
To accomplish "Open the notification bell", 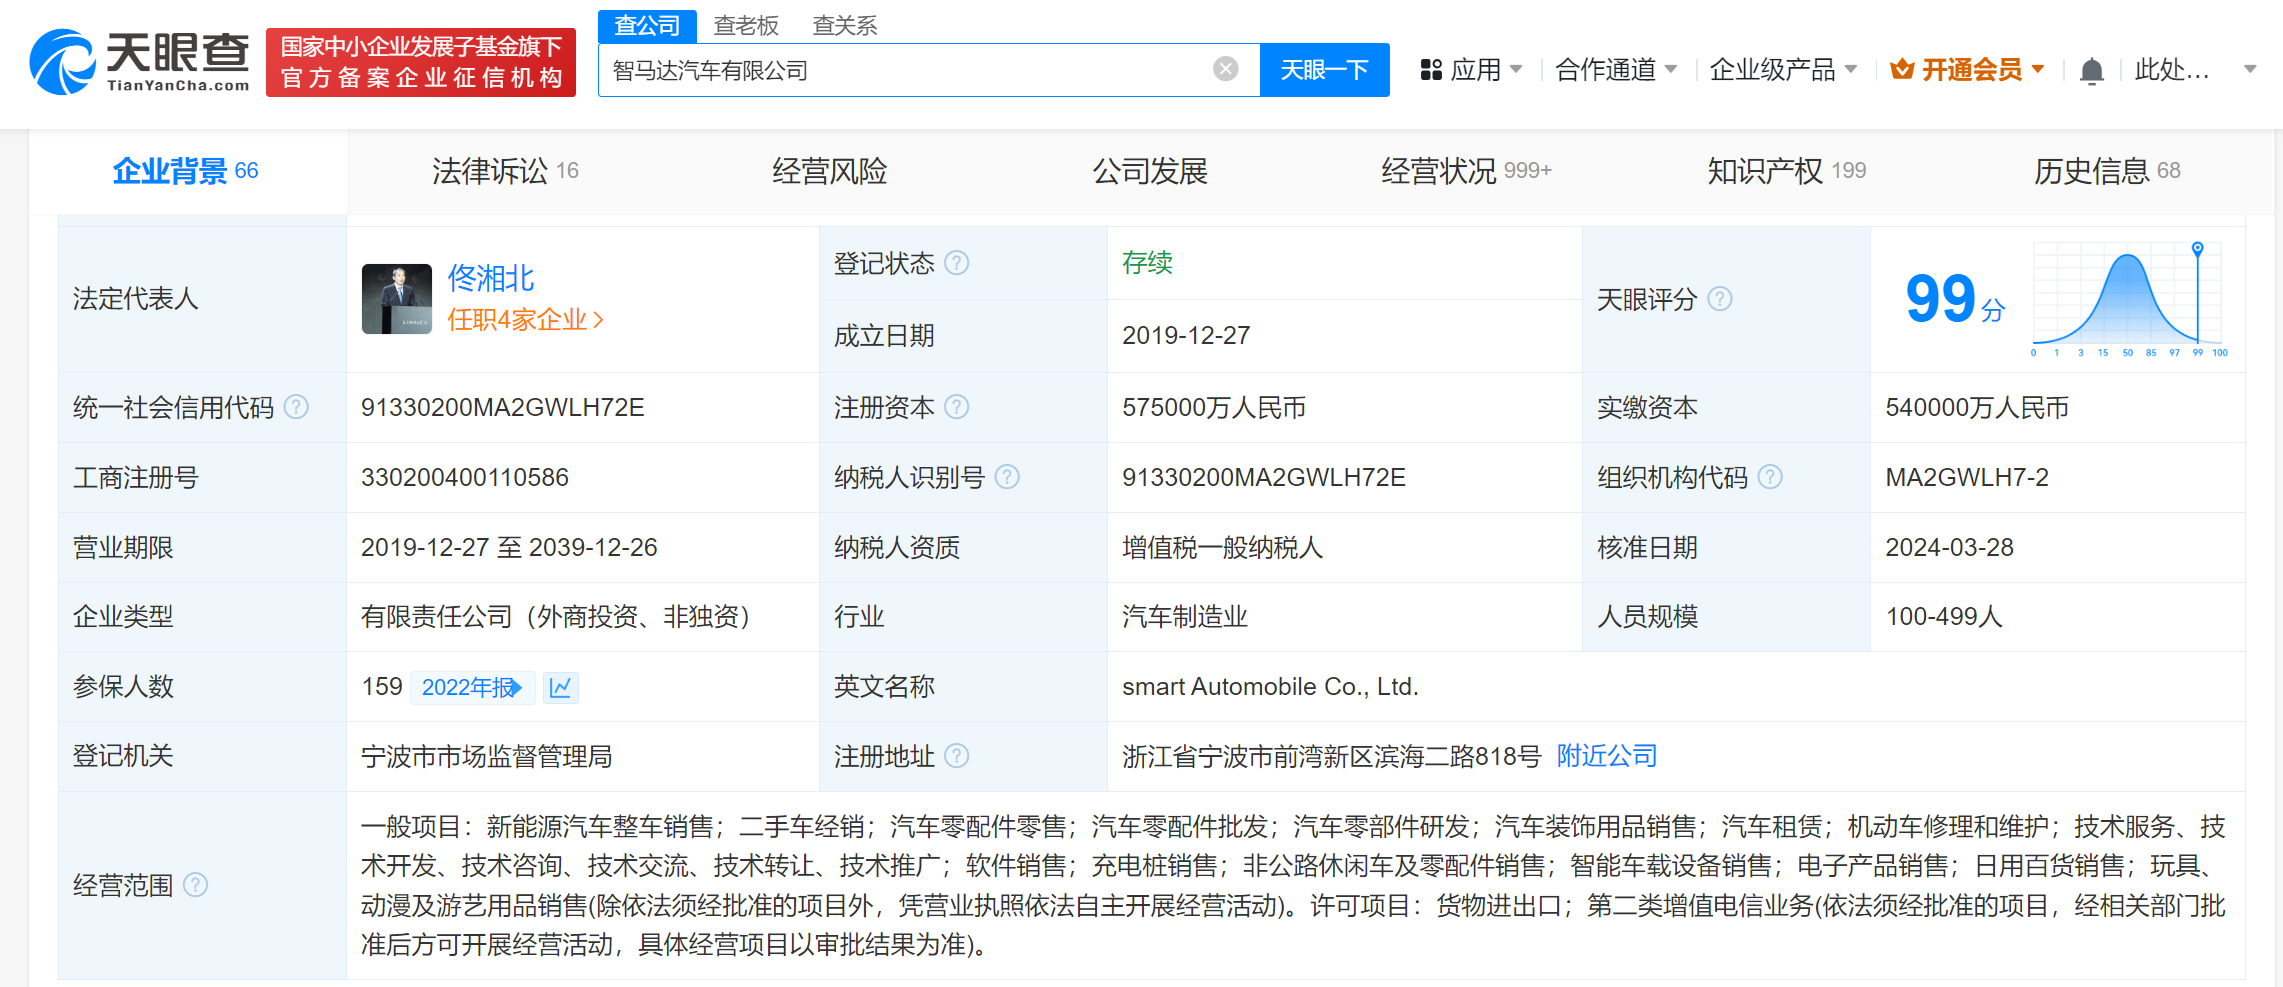I will [x=2091, y=71].
